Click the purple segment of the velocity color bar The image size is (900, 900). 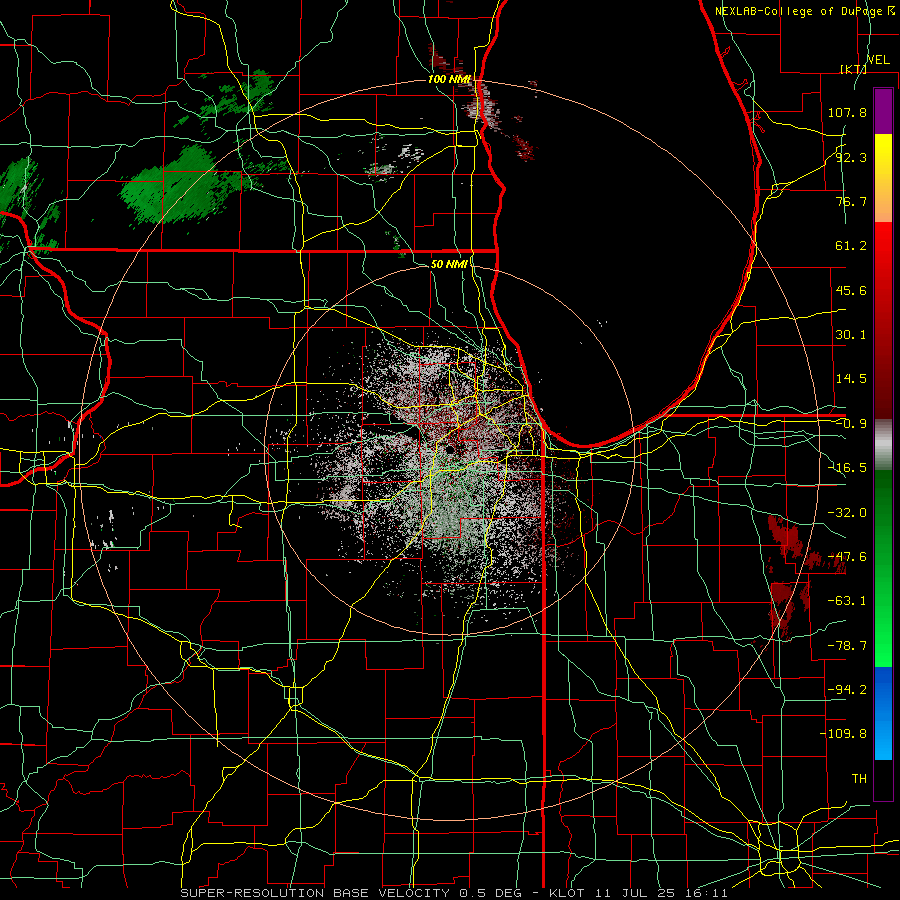(883, 111)
